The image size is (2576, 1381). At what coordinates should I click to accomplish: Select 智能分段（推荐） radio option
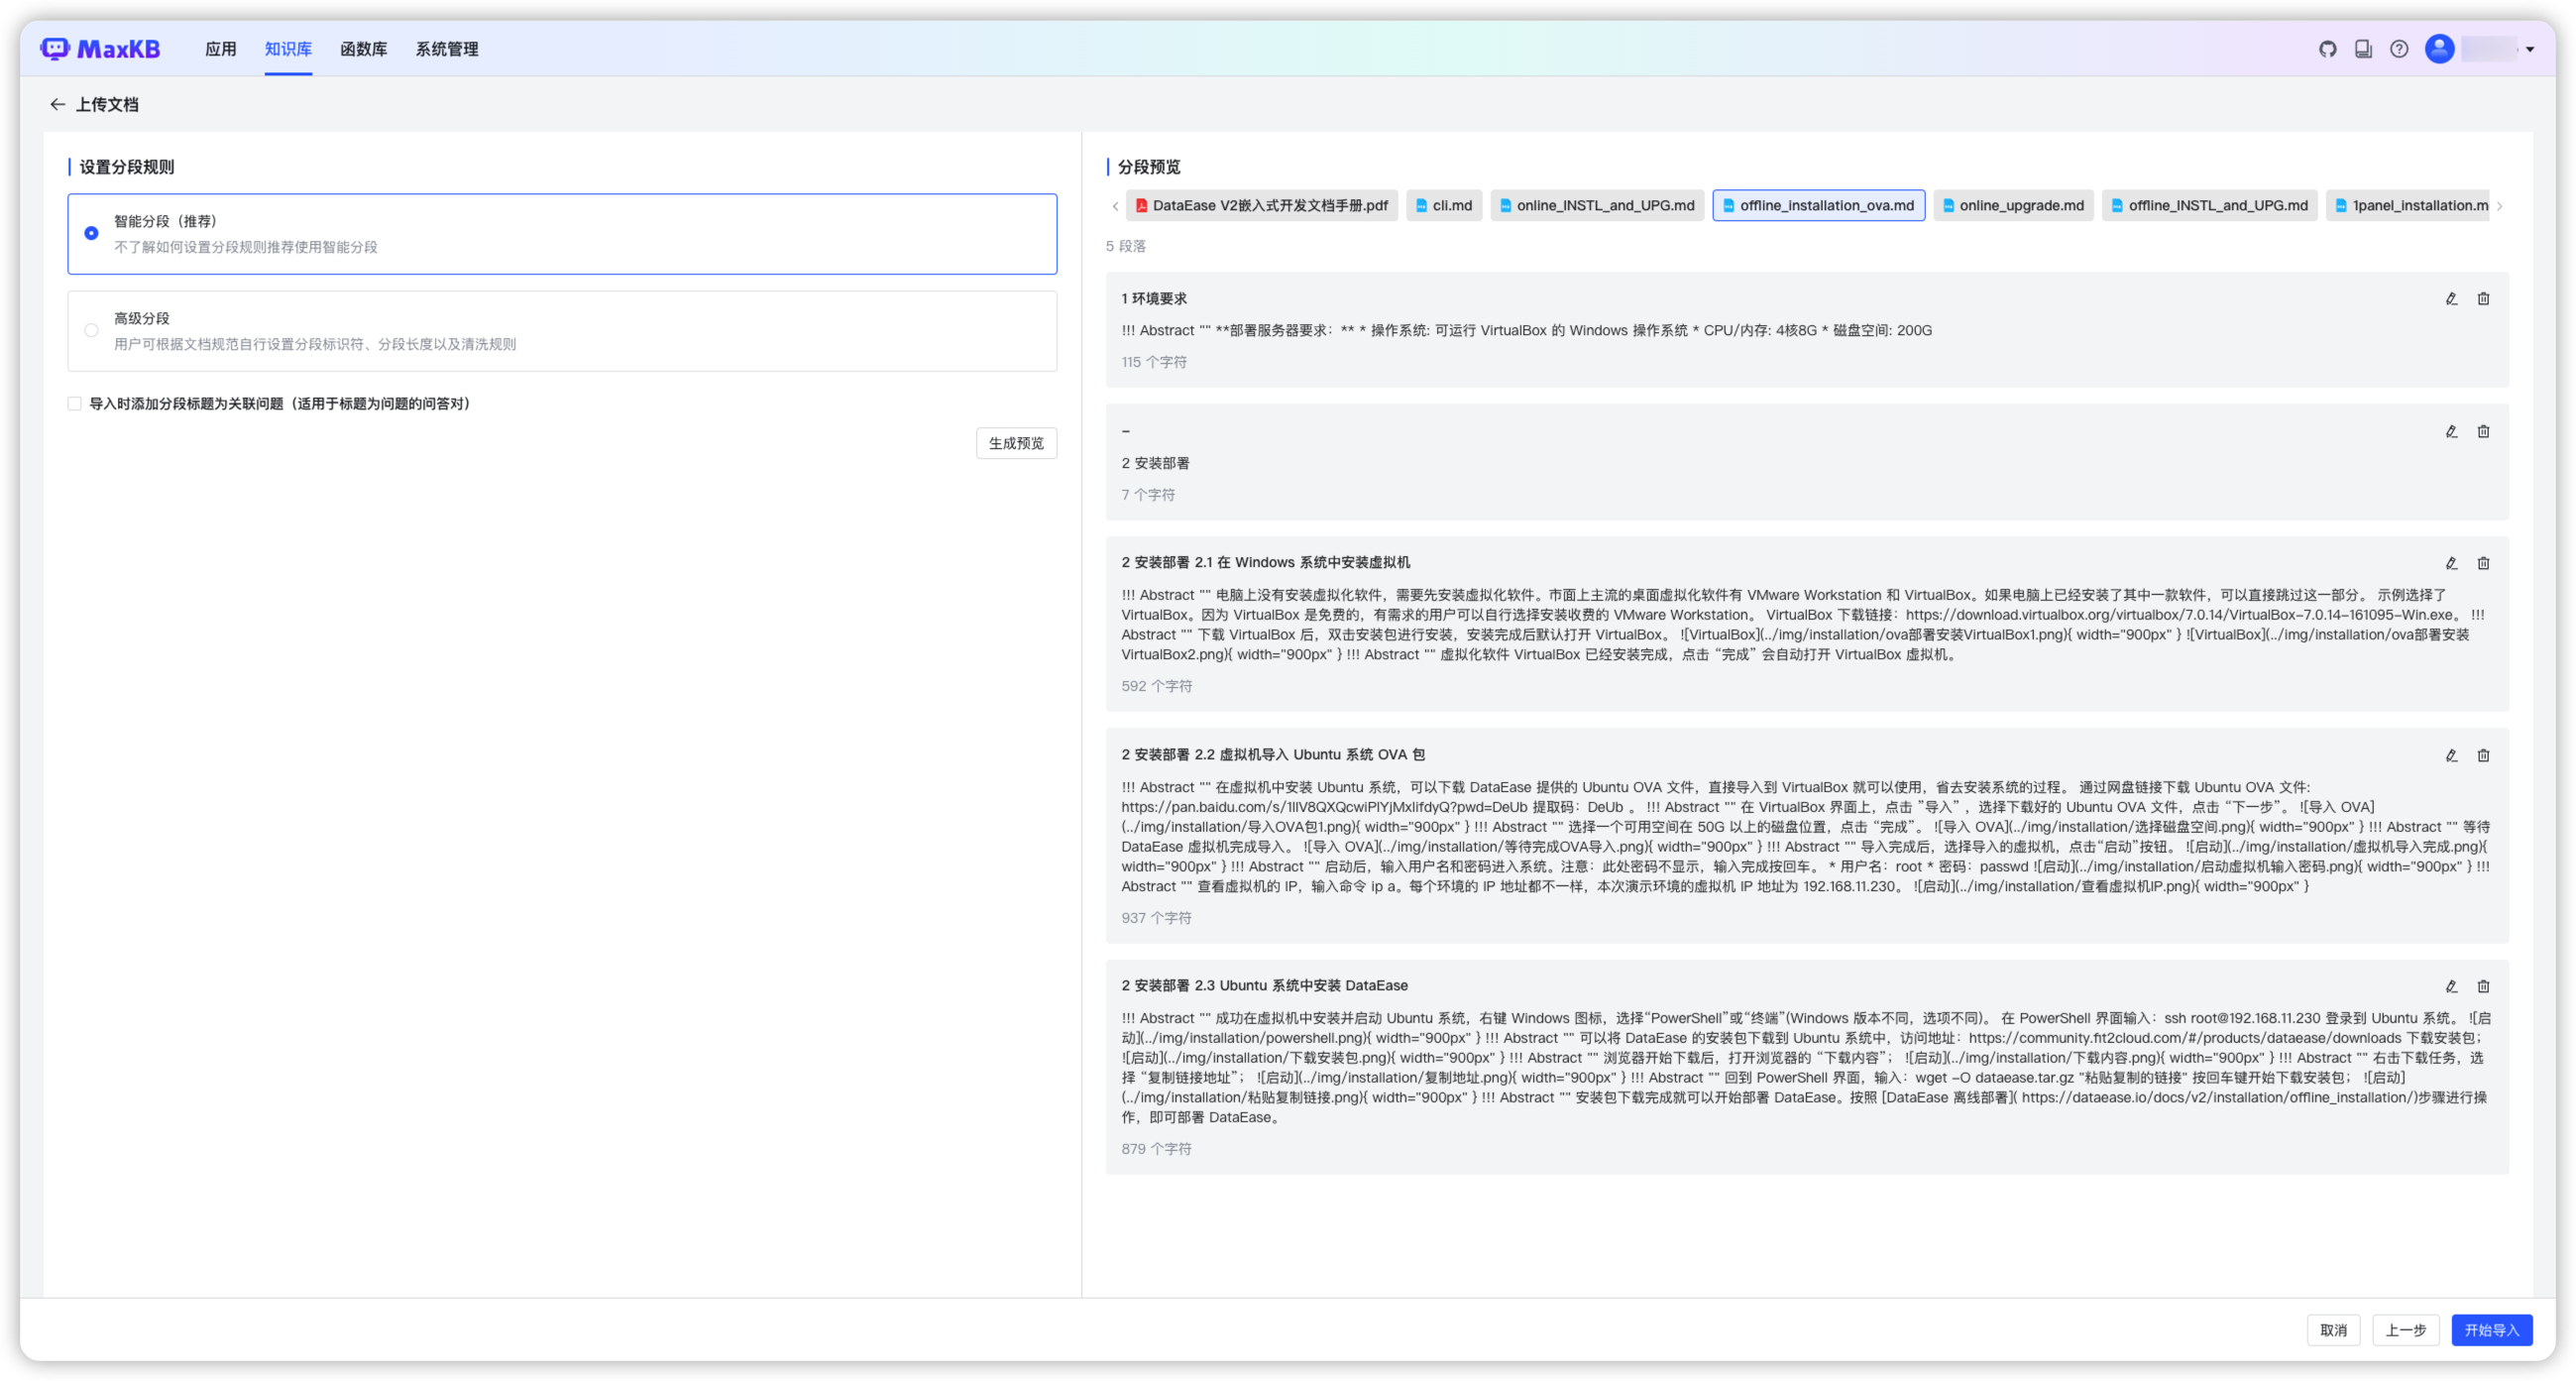(91, 233)
